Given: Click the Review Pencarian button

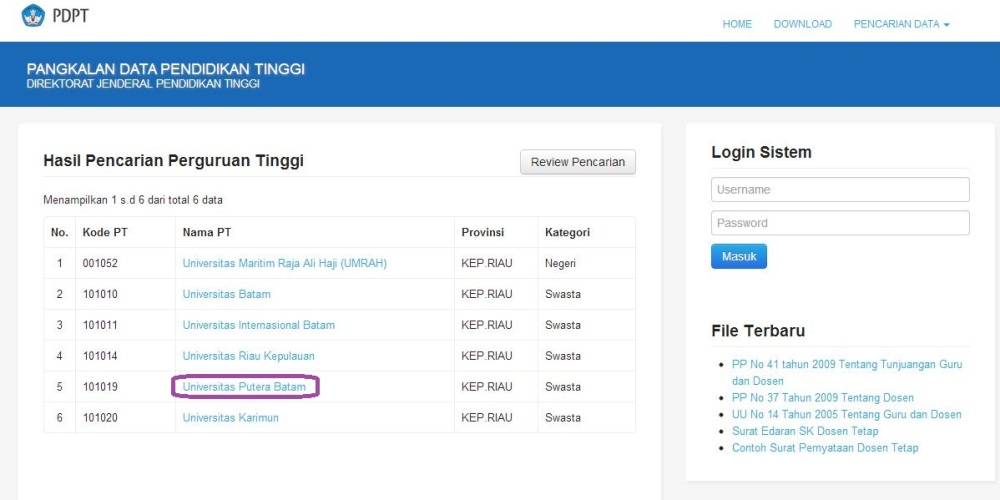Looking at the screenshot, I should pyautogui.click(x=578, y=162).
